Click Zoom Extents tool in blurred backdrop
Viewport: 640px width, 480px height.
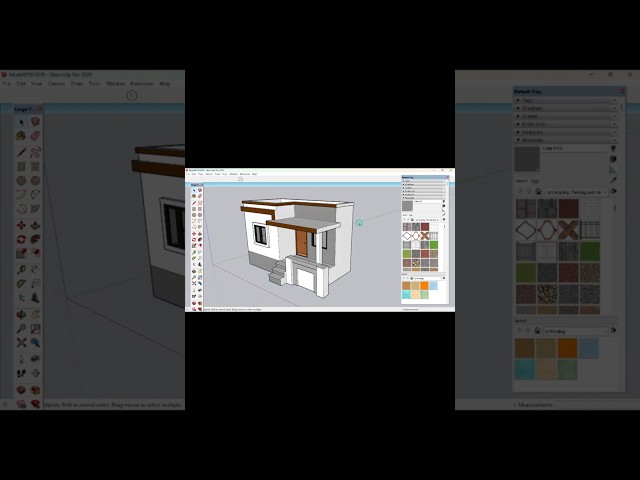click(x=21, y=342)
